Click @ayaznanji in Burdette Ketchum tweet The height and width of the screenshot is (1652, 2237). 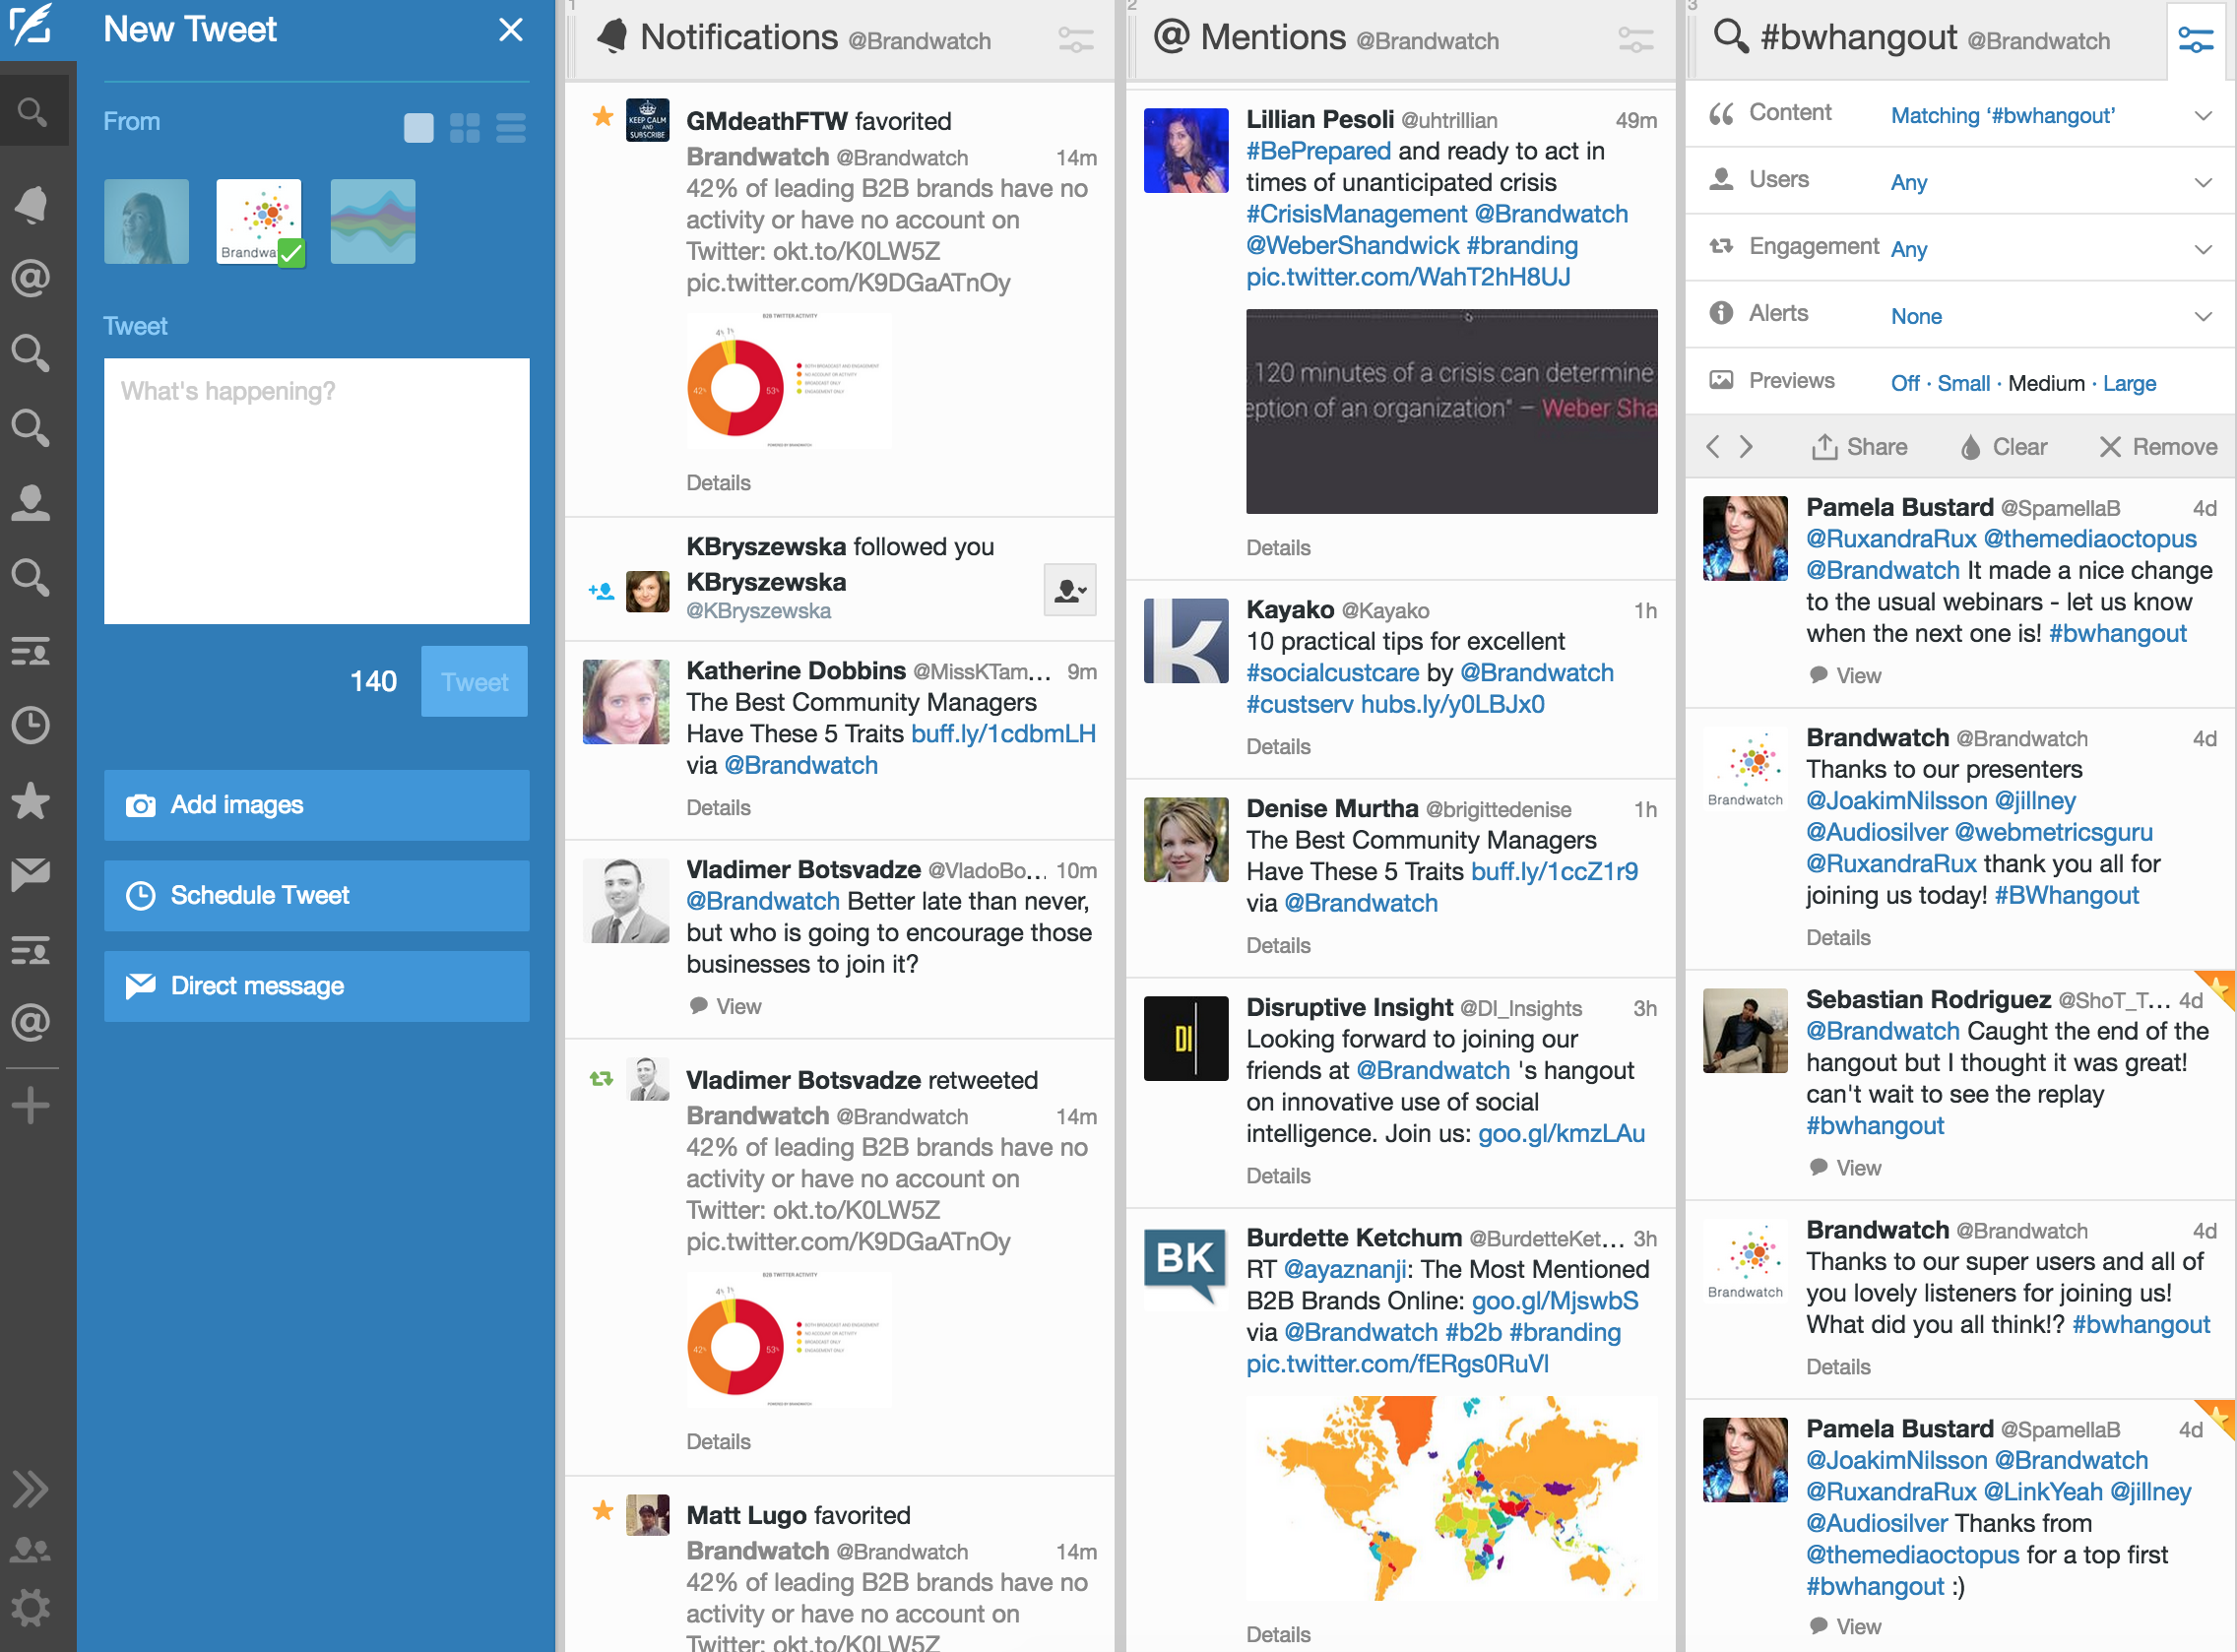point(1344,1269)
